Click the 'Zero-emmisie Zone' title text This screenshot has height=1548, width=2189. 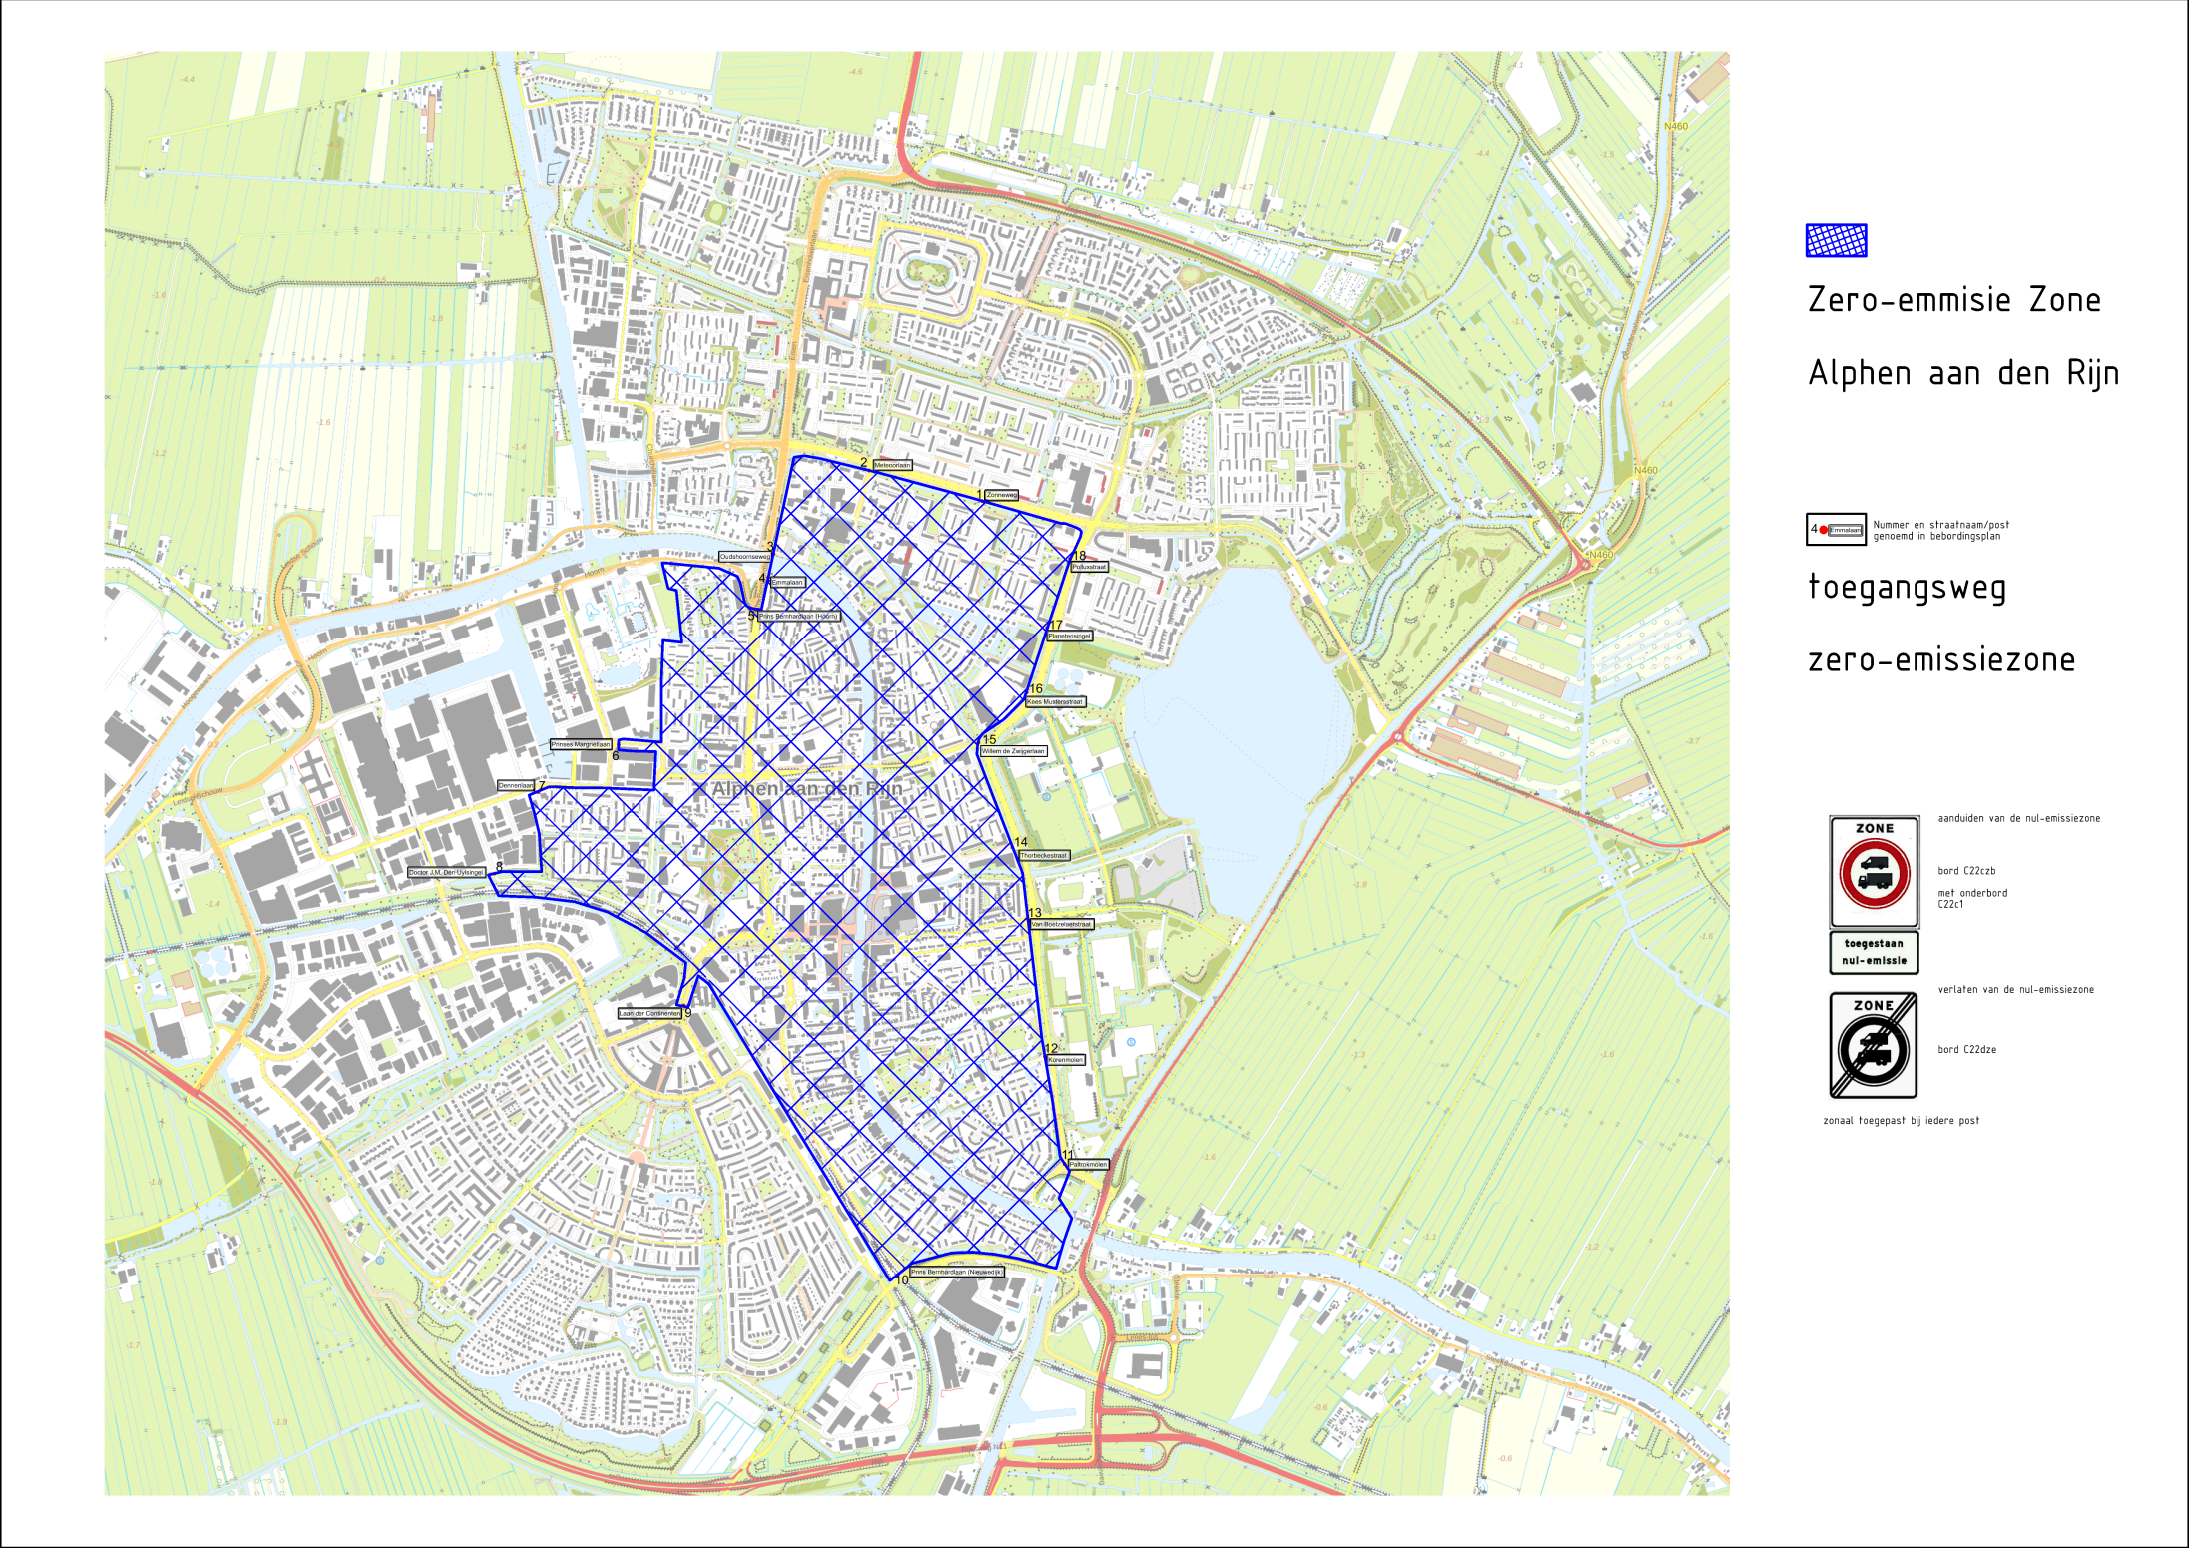pos(1953,300)
